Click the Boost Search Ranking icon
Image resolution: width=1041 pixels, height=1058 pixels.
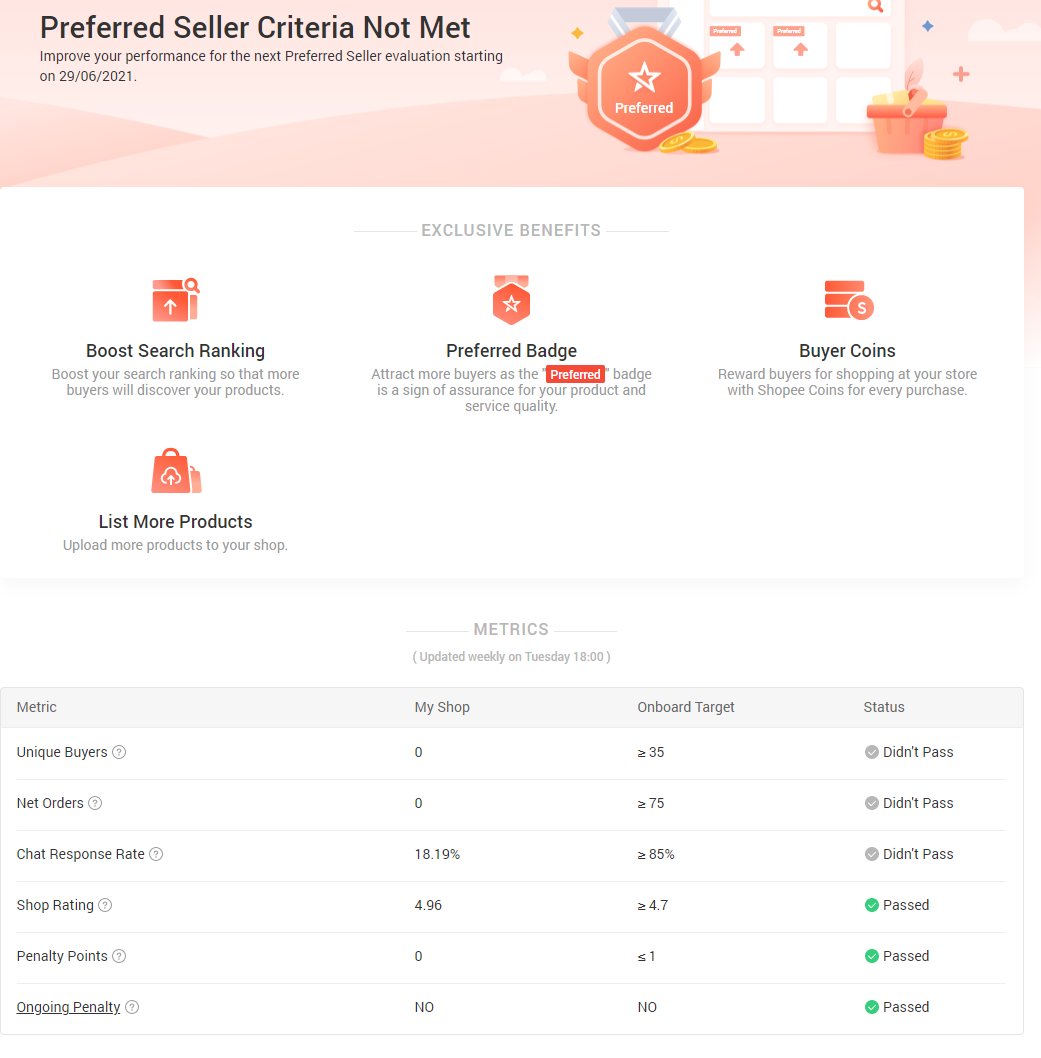pyautogui.click(x=175, y=300)
